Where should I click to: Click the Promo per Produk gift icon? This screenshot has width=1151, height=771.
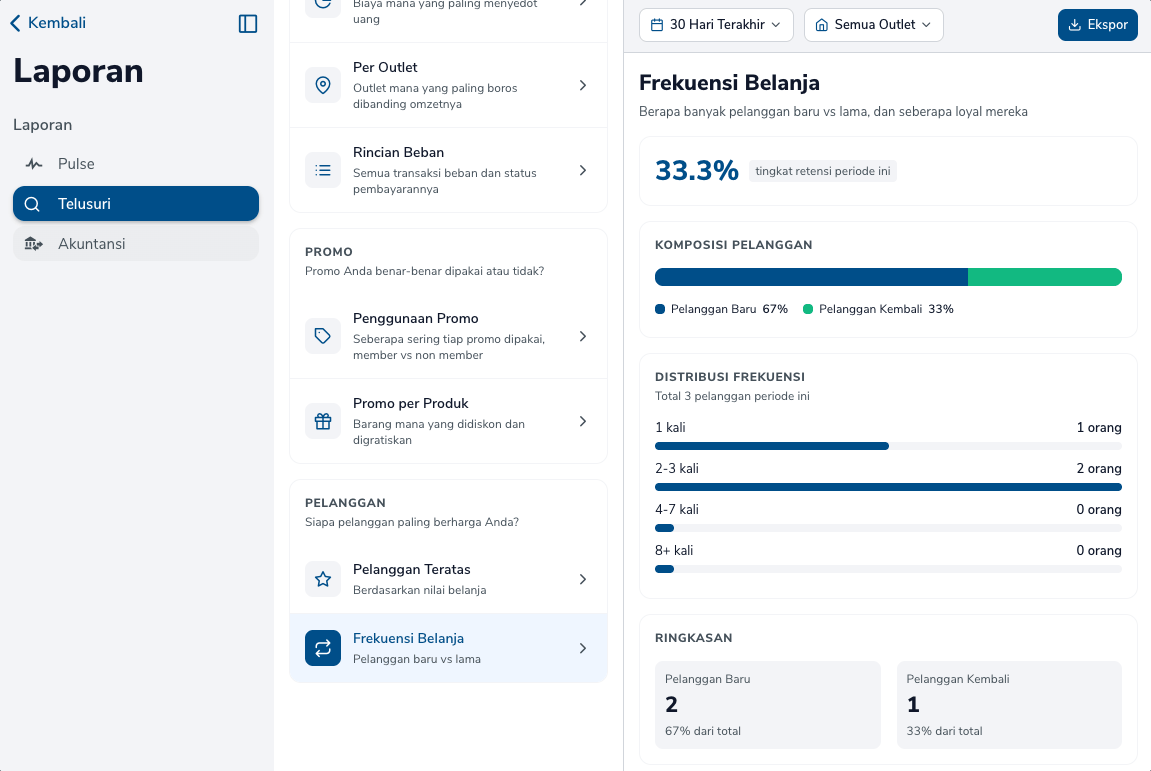point(323,421)
